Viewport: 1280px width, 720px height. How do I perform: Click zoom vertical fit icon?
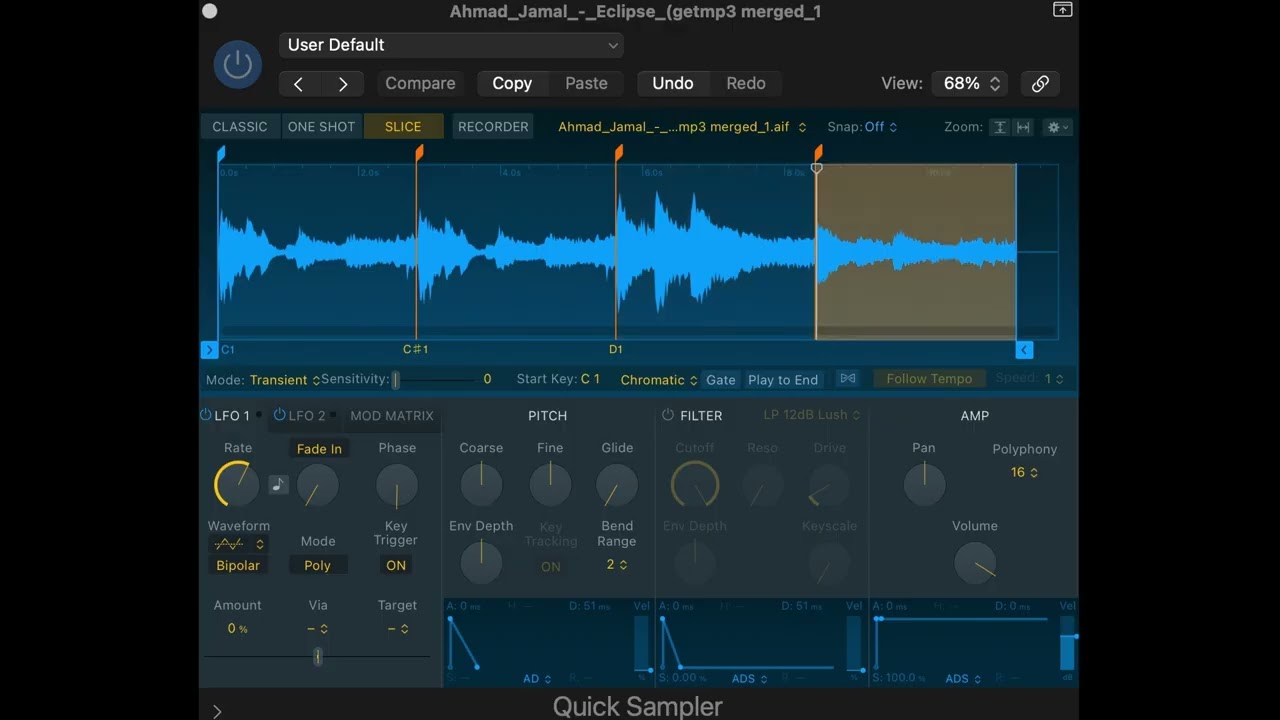999,127
